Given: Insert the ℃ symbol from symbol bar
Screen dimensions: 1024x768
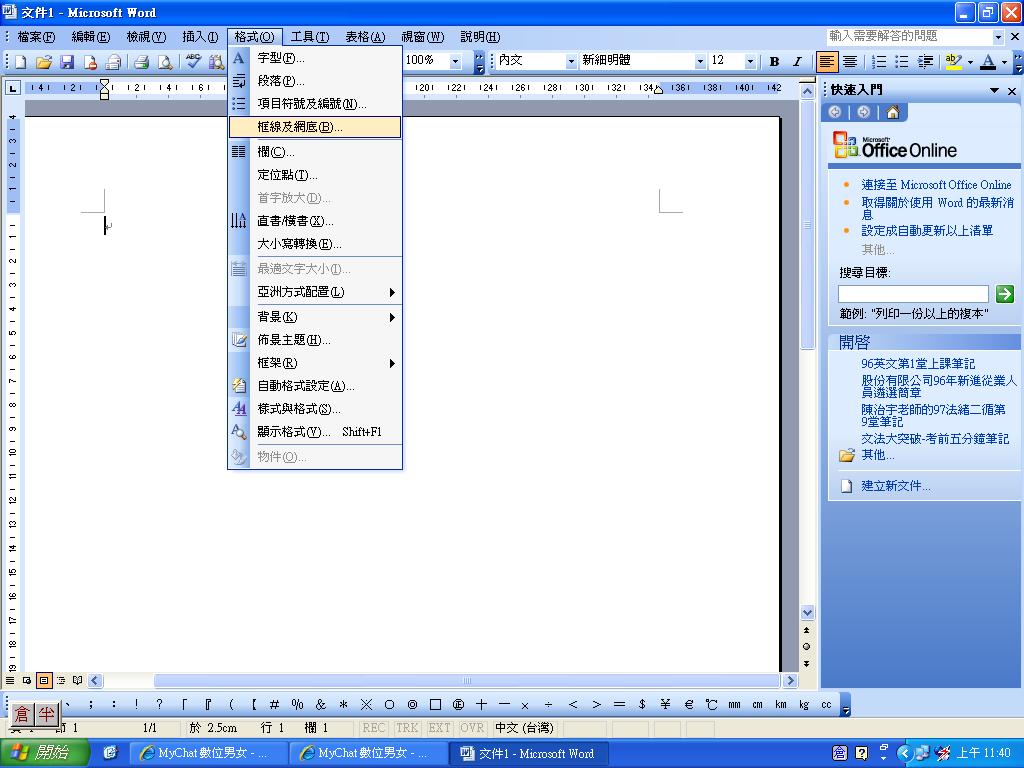Looking at the screenshot, I should point(711,705).
